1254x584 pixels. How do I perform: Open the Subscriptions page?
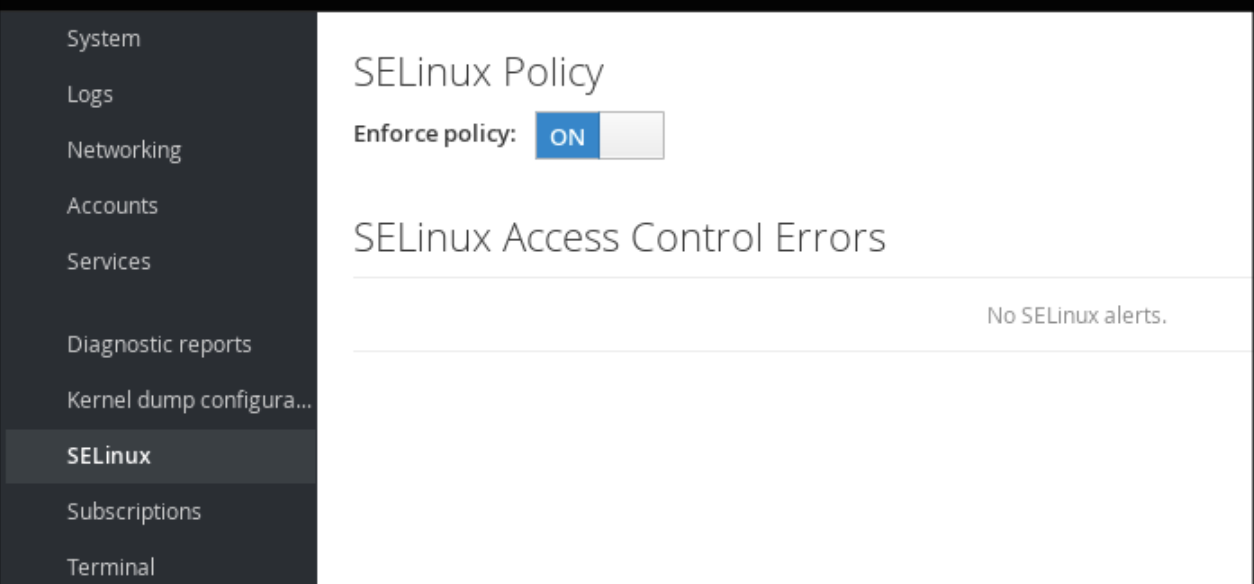coord(134,512)
